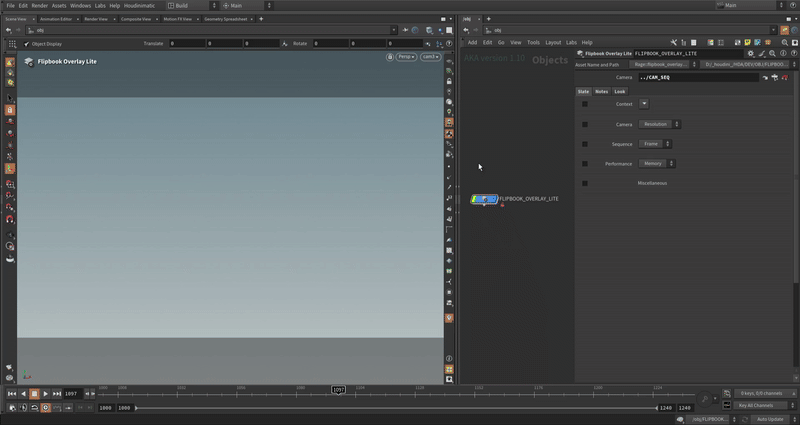Open the Sequence Frame dropdown
This screenshot has height=425, width=800.
(655, 144)
